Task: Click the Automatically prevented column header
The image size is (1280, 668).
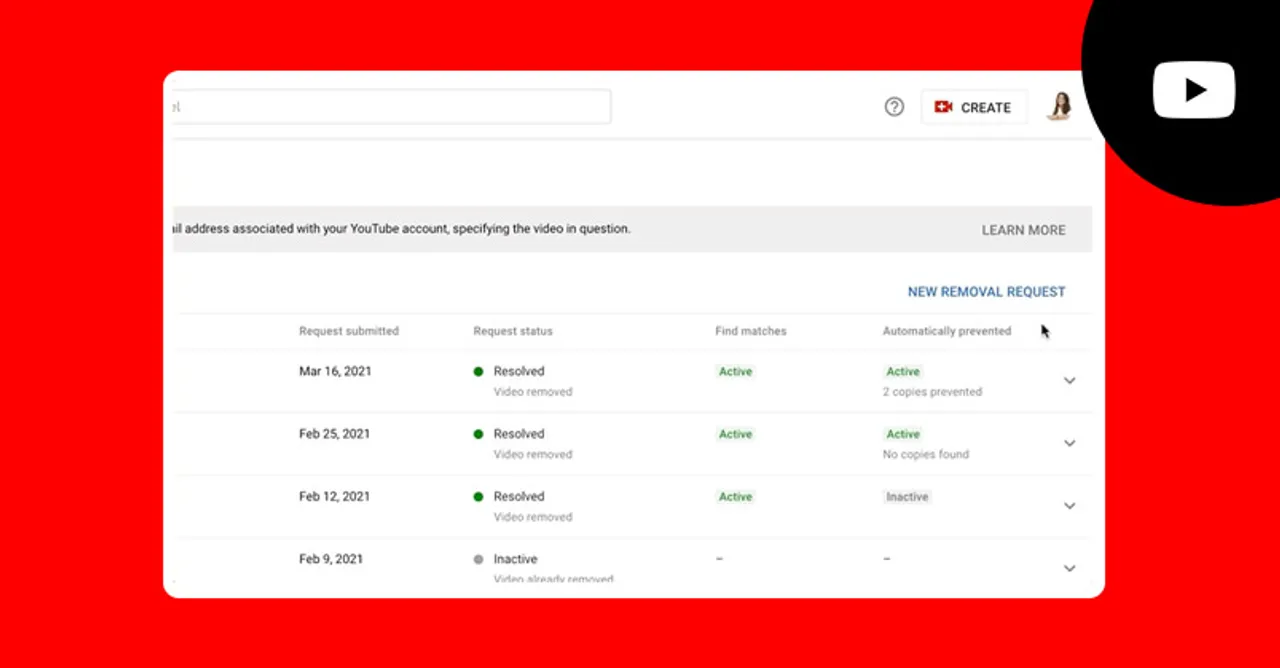Action: [947, 331]
